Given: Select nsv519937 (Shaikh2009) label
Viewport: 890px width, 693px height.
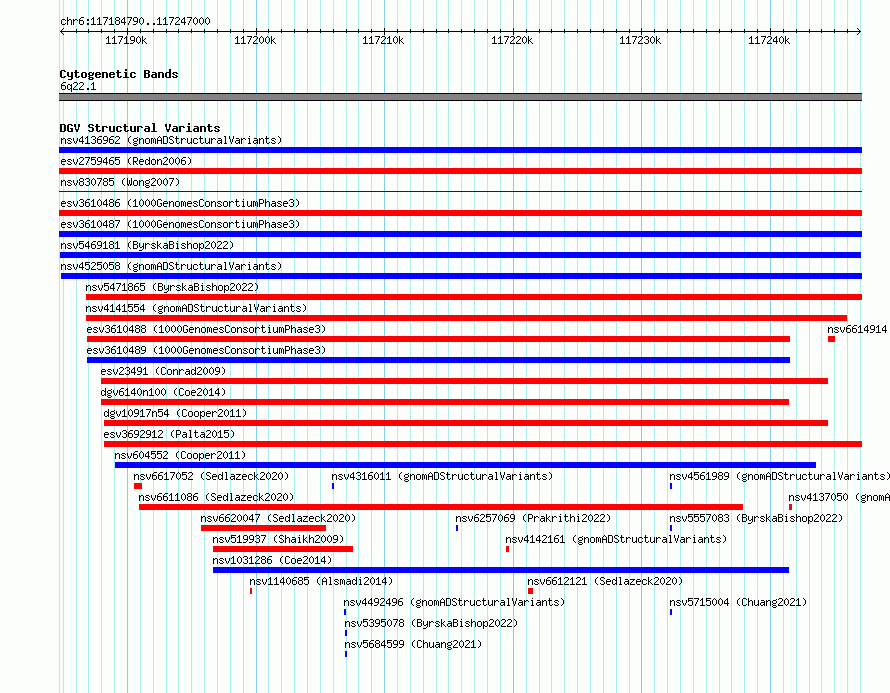Looking at the screenshot, I should coord(278,539).
